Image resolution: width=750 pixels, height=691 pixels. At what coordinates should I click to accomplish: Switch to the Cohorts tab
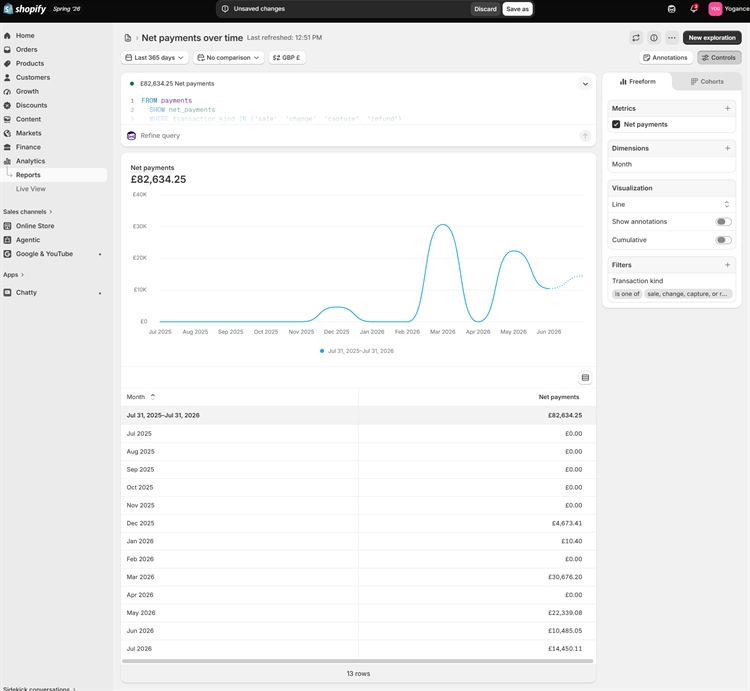pyautogui.click(x=707, y=82)
